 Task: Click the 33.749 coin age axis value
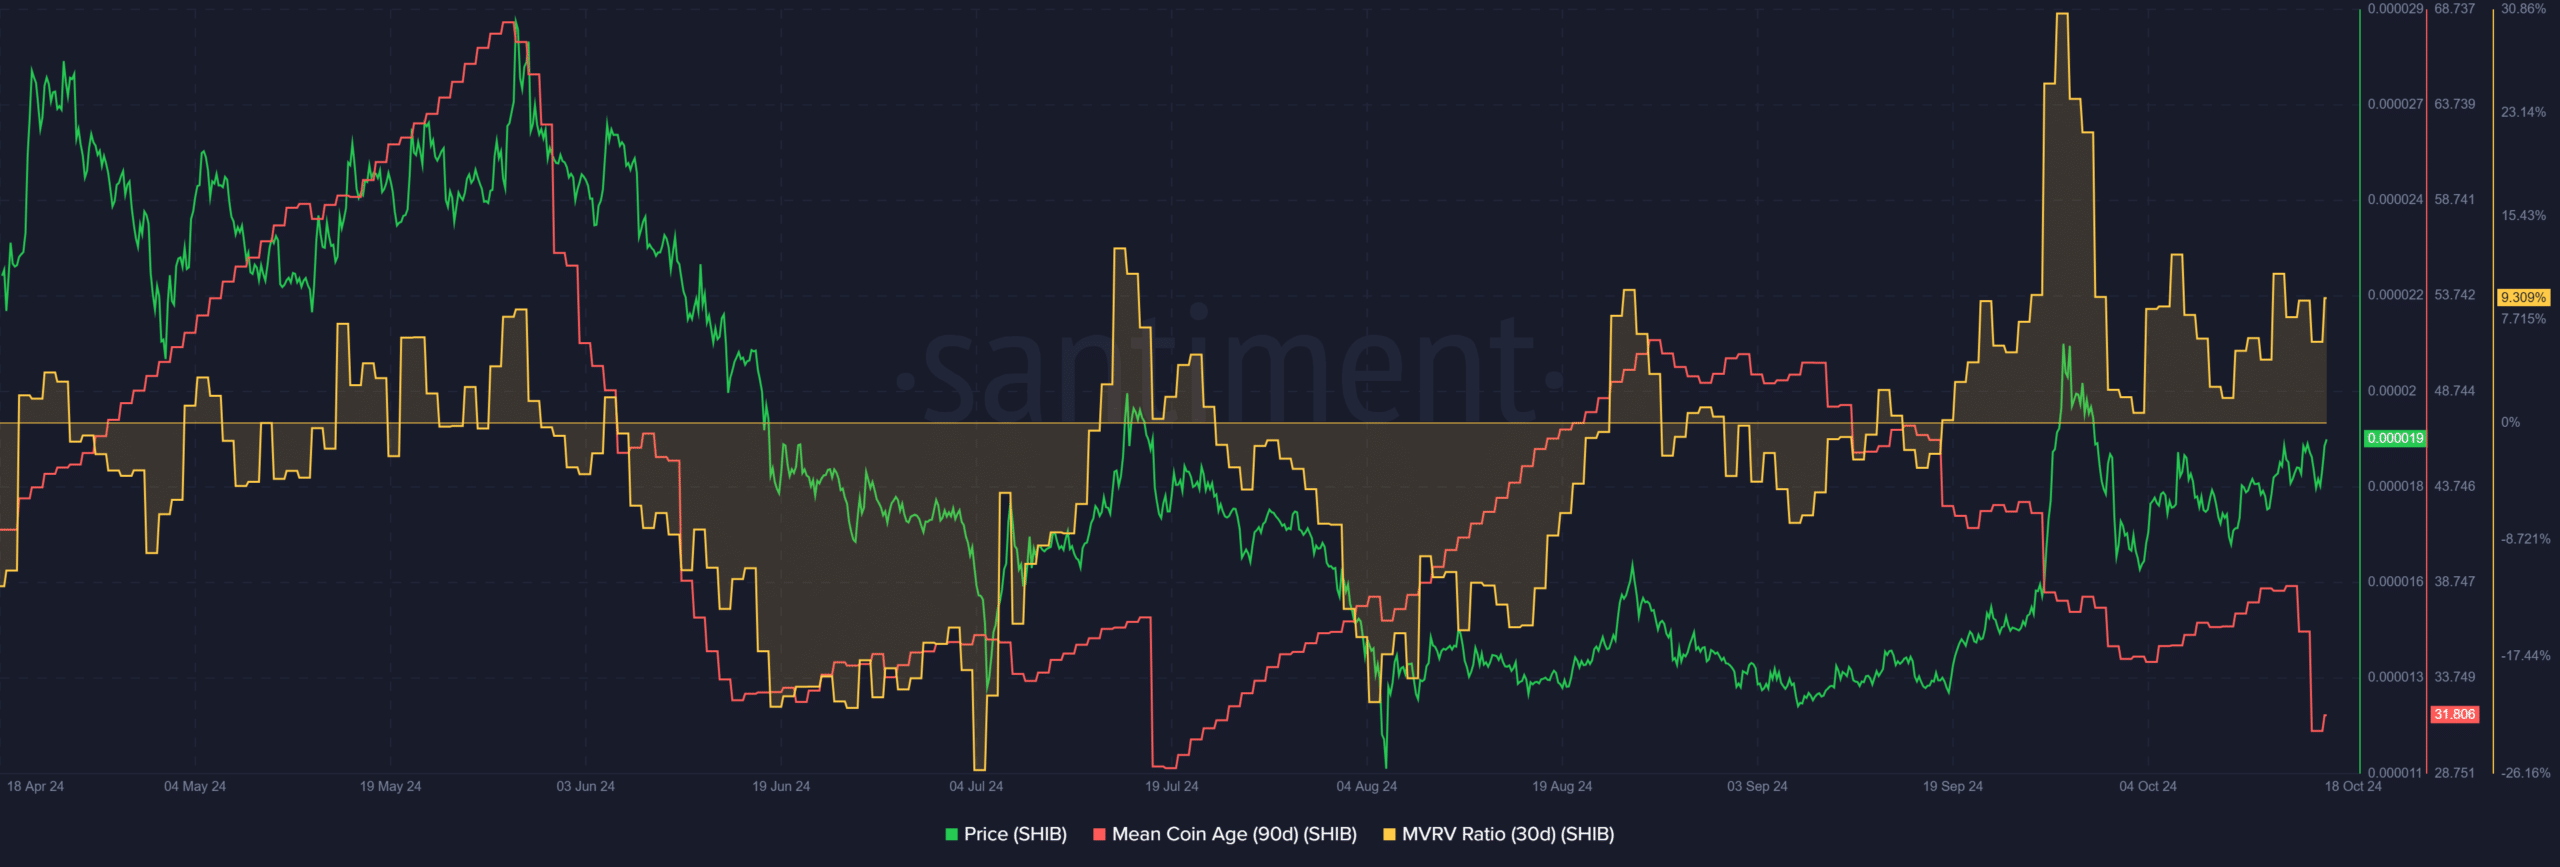pyautogui.click(x=2455, y=677)
